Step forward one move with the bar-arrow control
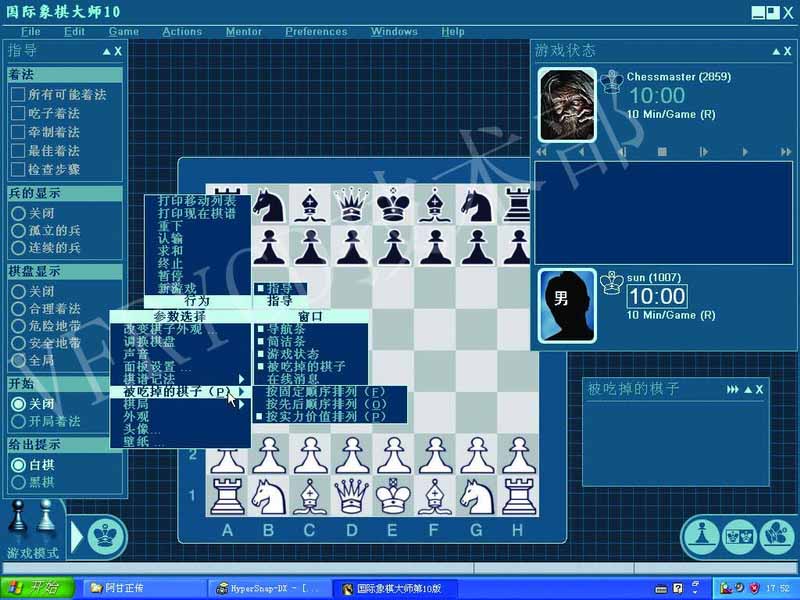 pyautogui.click(x=704, y=152)
